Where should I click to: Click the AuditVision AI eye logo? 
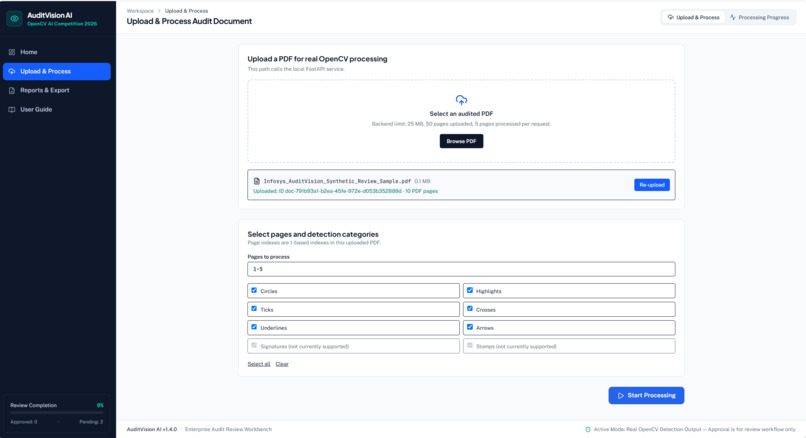pos(14,19)
